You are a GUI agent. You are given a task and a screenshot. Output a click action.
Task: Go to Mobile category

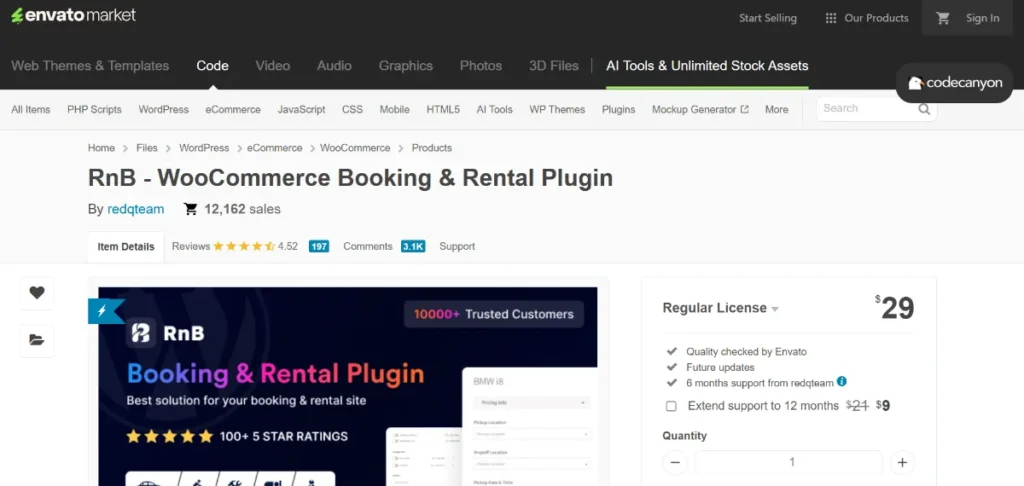(395, 110)
